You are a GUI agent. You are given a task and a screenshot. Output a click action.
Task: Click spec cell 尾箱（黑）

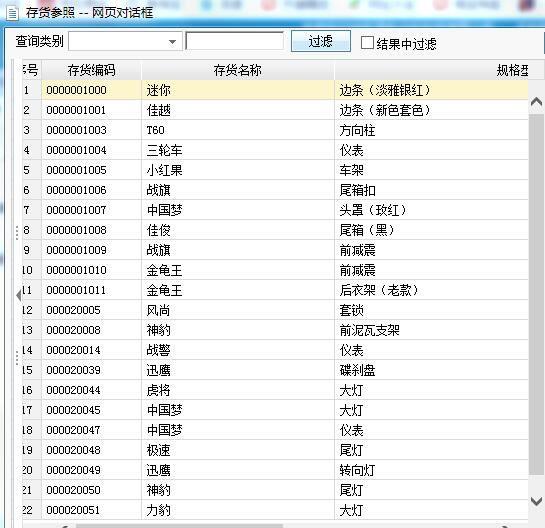point(431,230)
